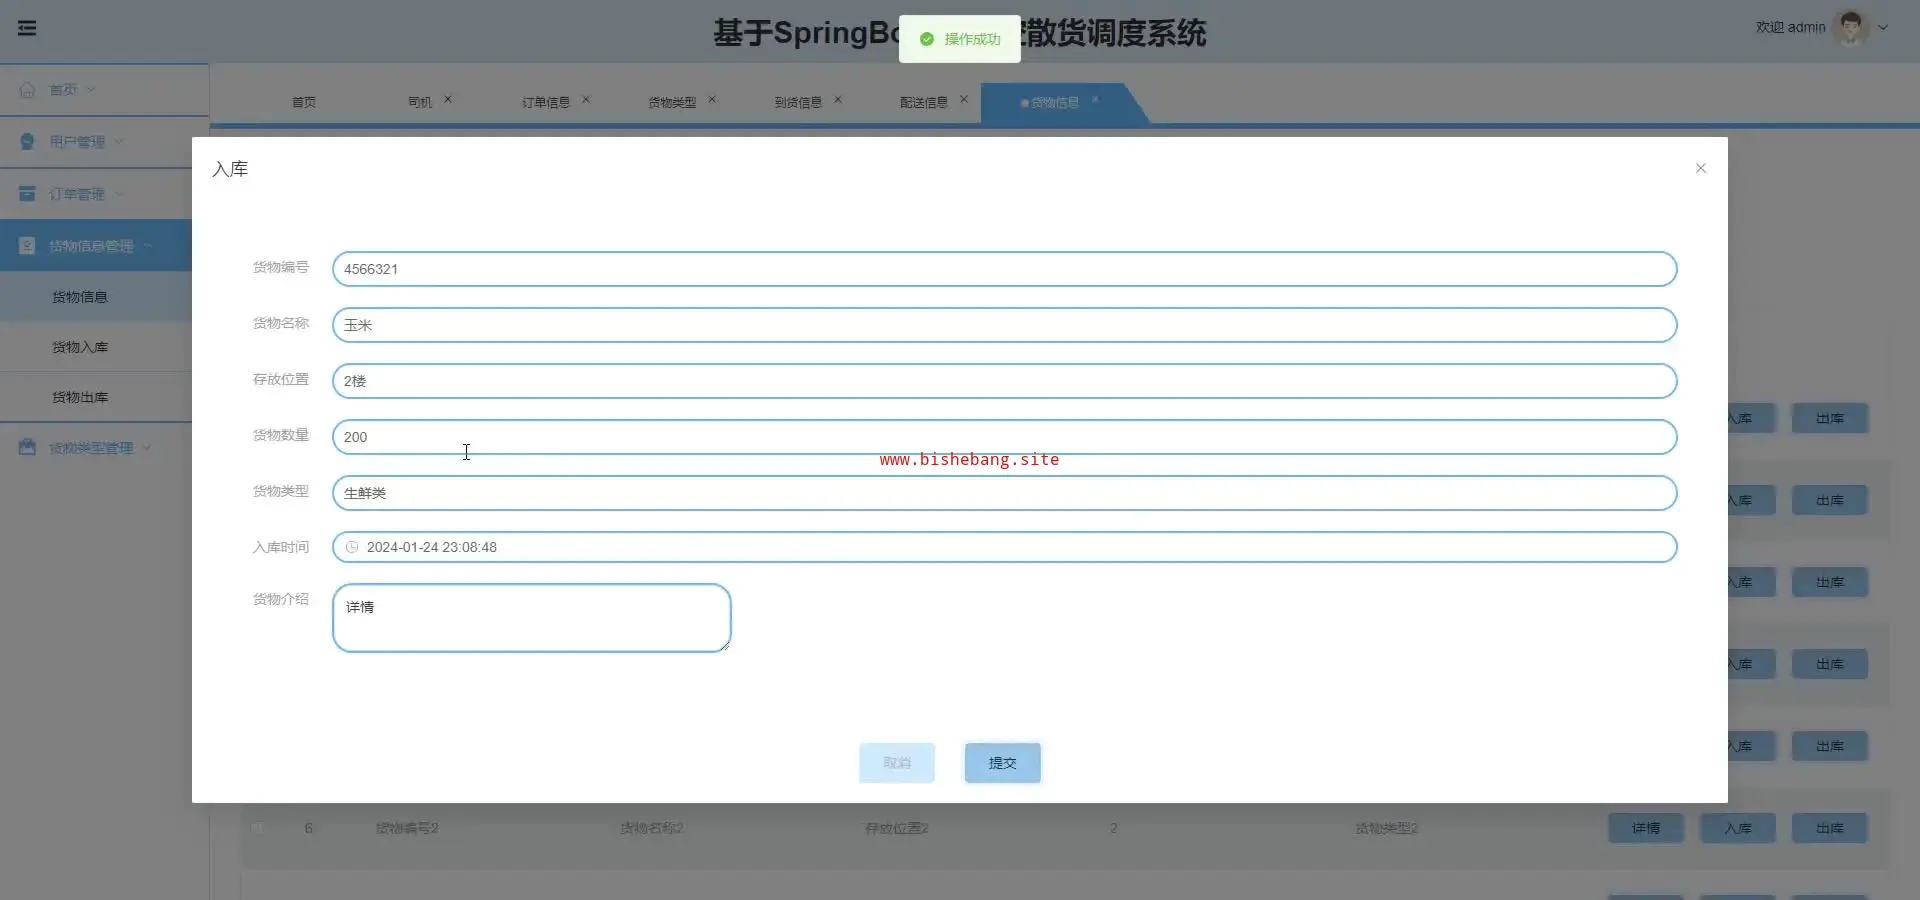This screenshot has height=900, width=1920.
Task: Click the 货物信息管理 sidebar icon
Action: (x=27, y=245)
